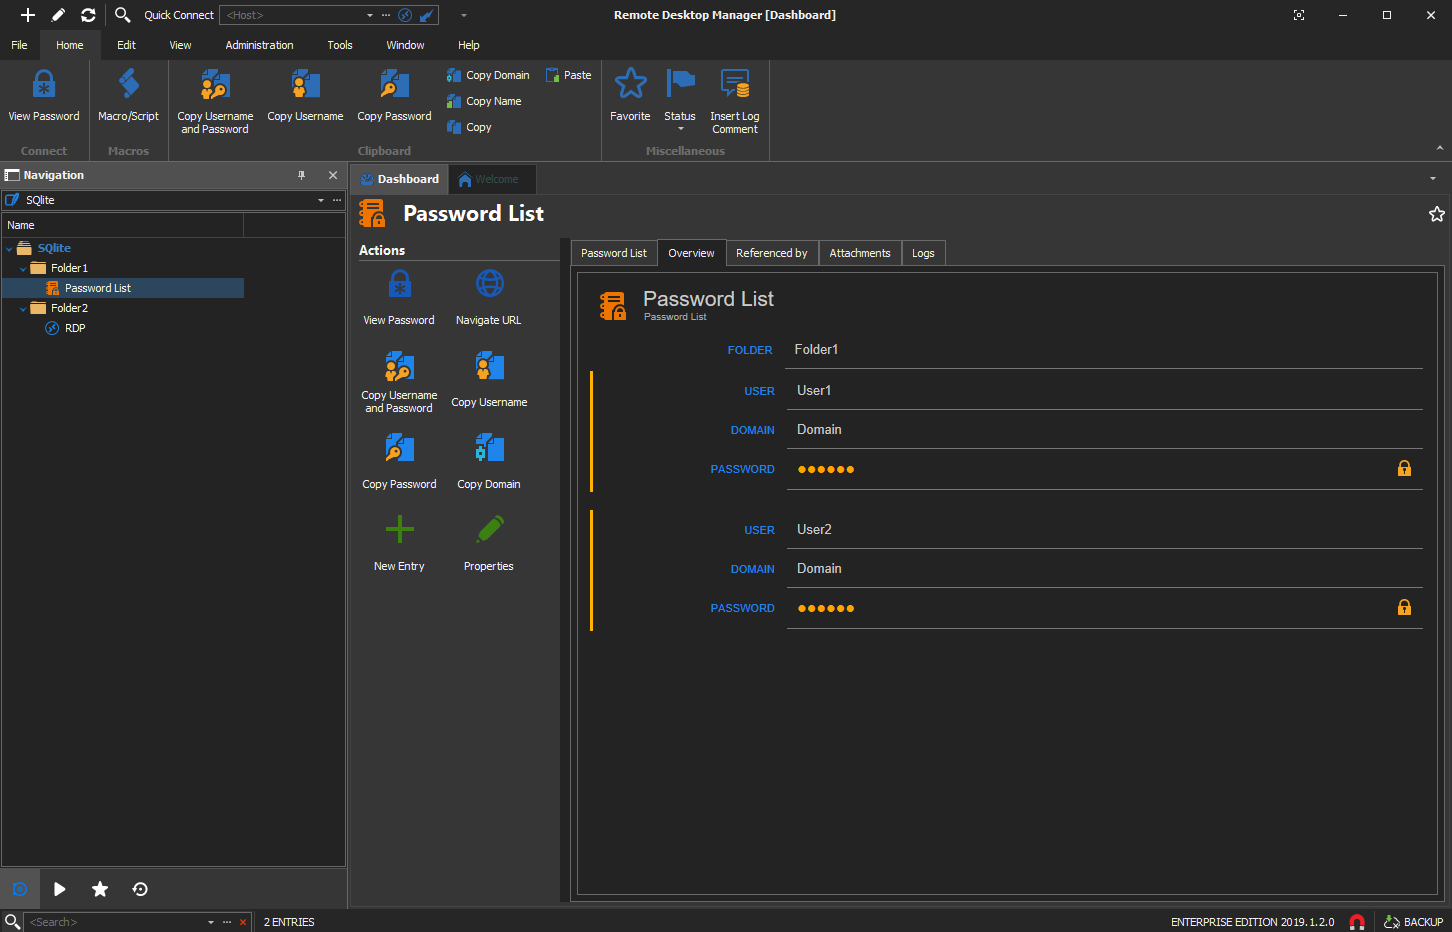Open the Logs tab
Screen dimensions: 1452x932
click(923, 253)
